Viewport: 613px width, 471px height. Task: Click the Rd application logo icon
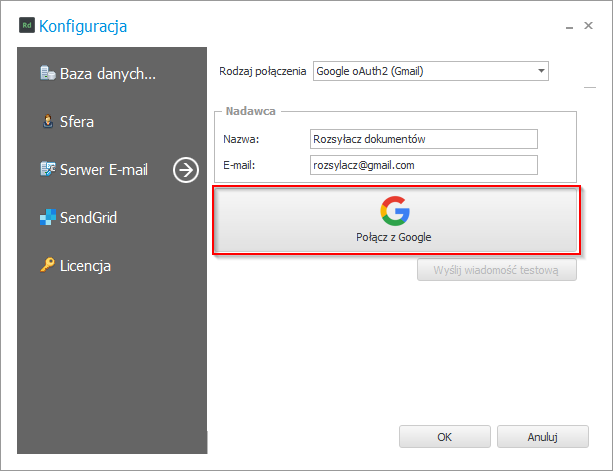point(27,25)
